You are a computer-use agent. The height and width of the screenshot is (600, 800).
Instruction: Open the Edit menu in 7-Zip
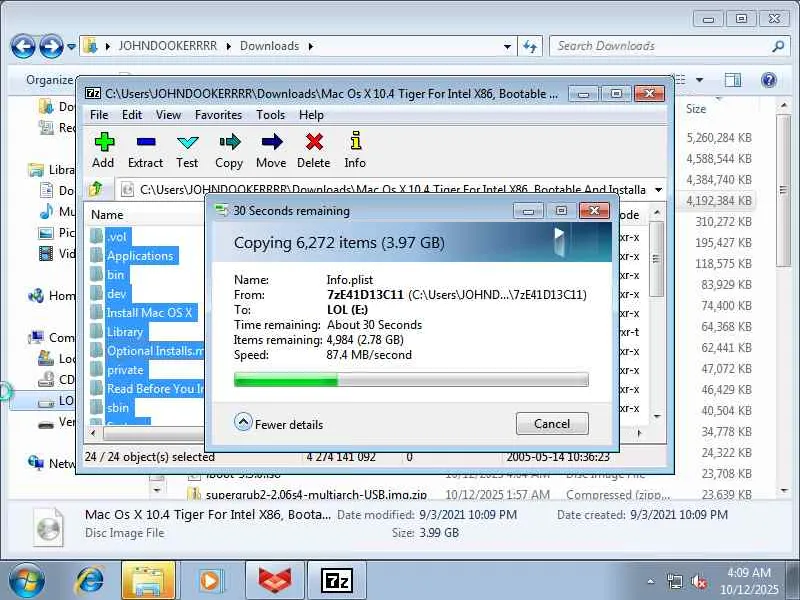point(132,115)
